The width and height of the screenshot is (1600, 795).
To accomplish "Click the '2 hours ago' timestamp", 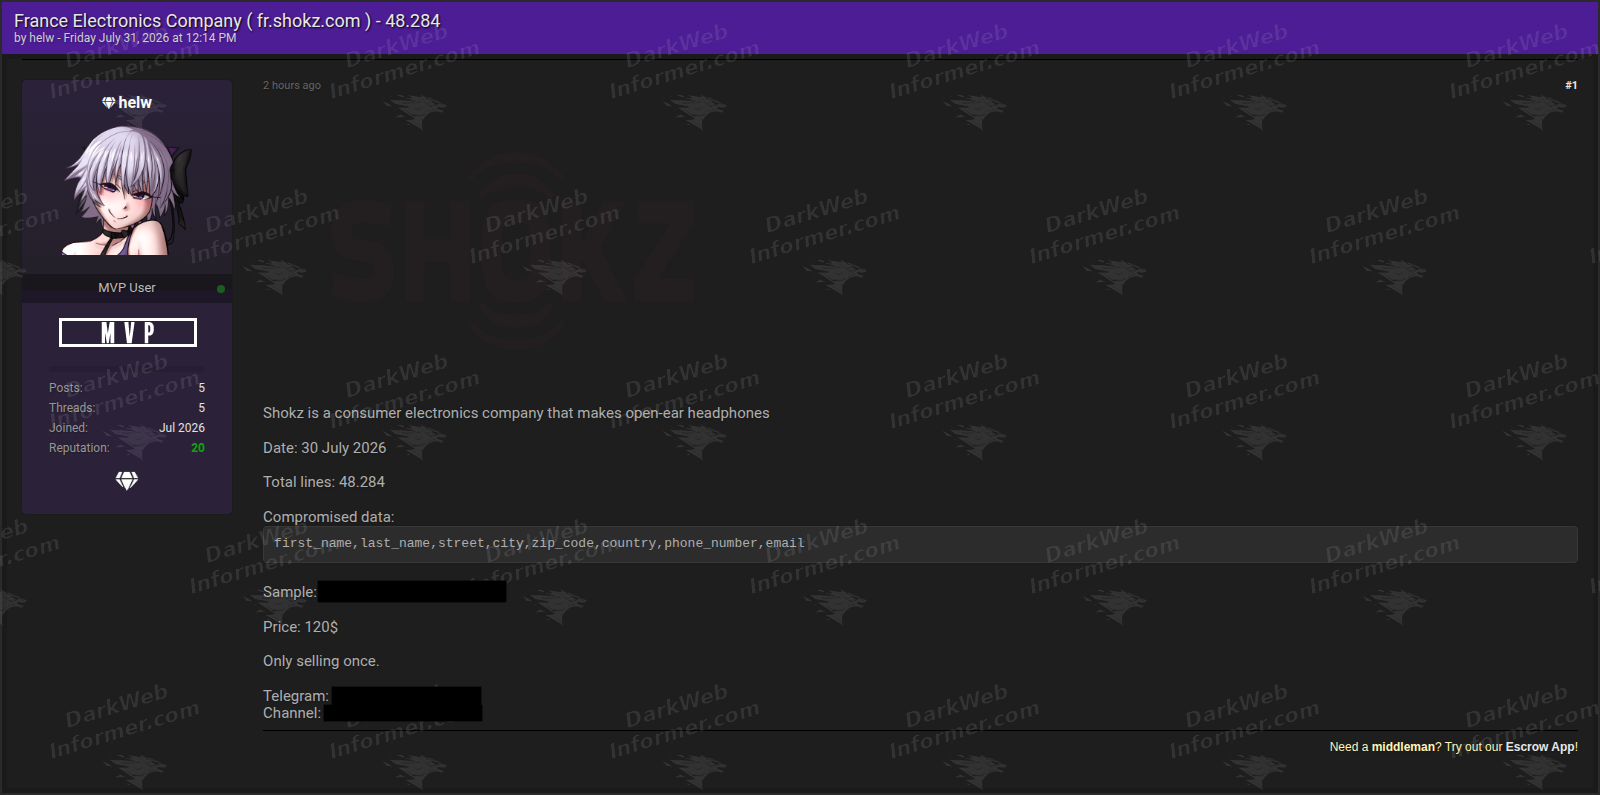I will click(x=292, y=85).
